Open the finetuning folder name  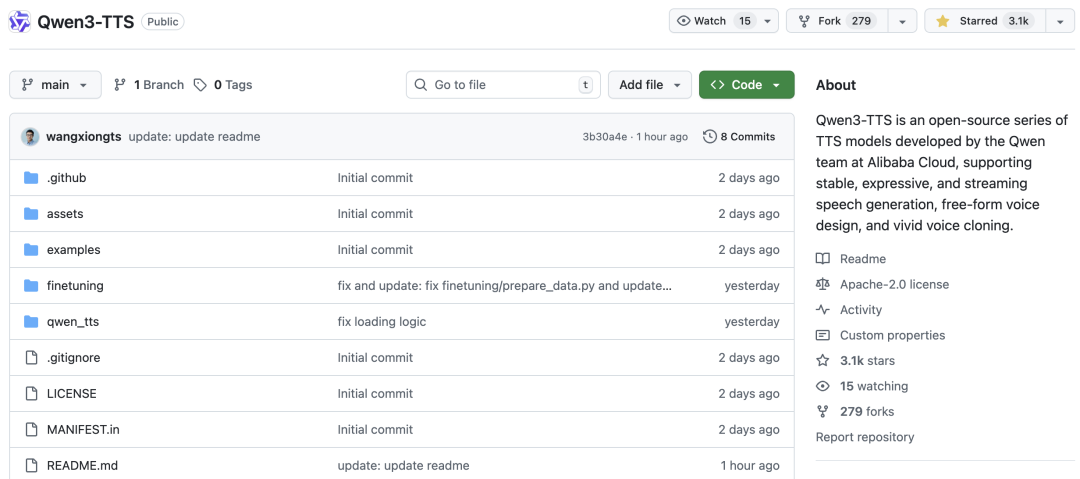coord(75,285)
